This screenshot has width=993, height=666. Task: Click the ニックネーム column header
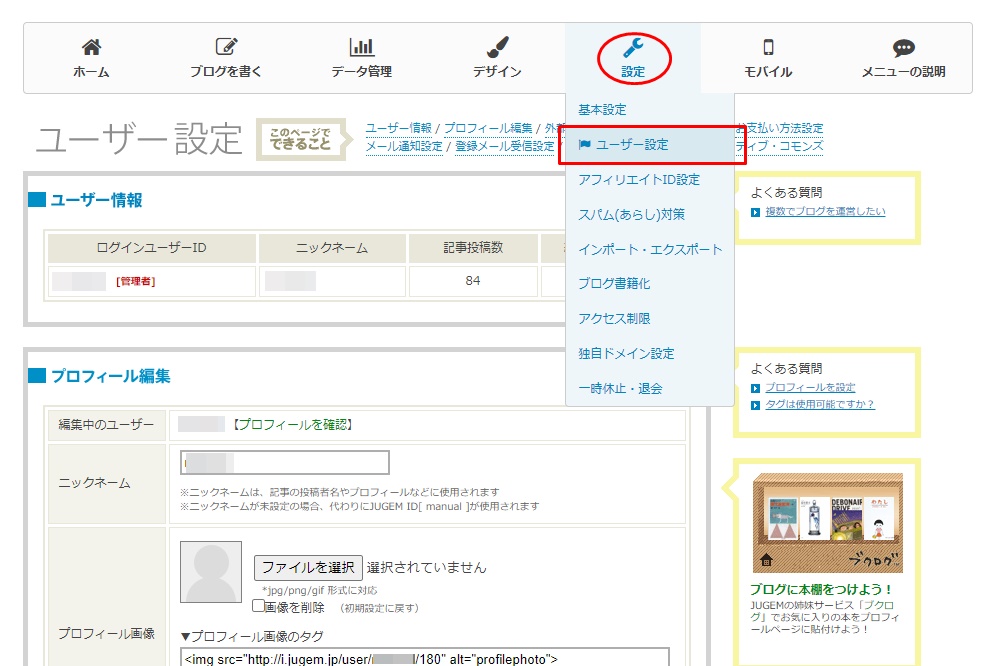(x=332, y=248)
